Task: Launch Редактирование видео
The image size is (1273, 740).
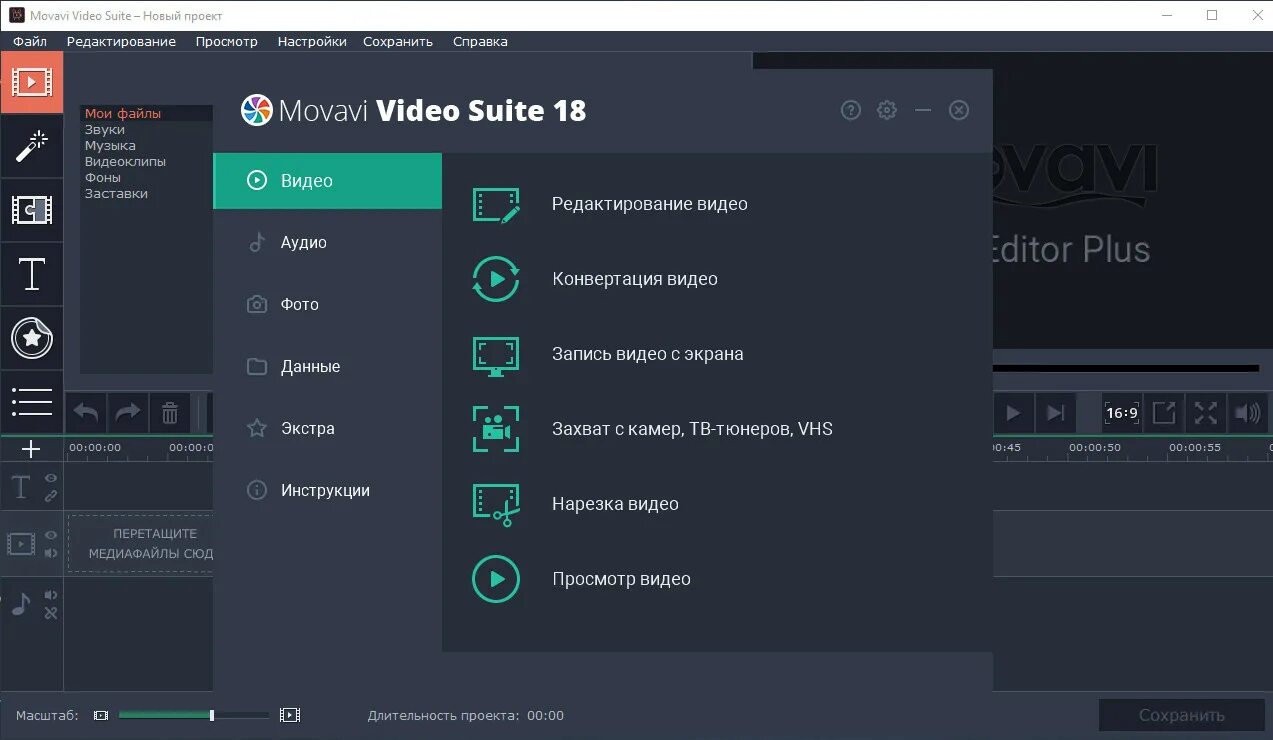Action: [x=650, y=204]
